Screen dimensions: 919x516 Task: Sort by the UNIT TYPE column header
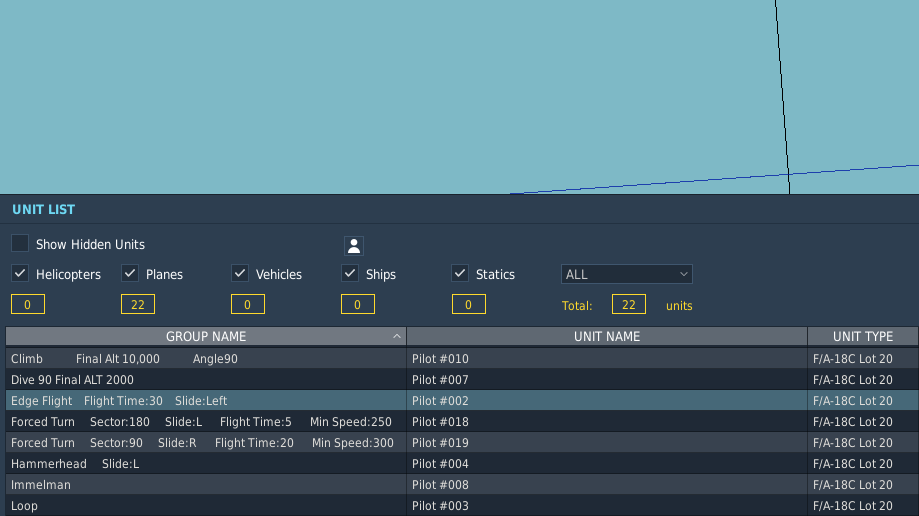point(862,337)
